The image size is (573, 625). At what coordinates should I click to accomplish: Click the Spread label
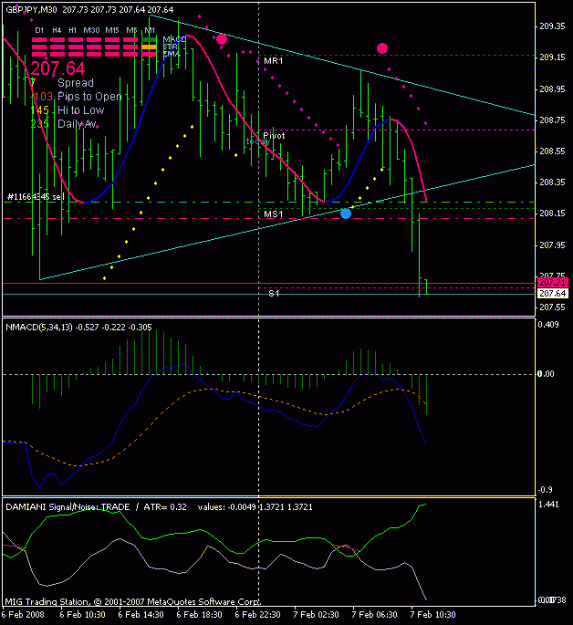tap(76, 83)
